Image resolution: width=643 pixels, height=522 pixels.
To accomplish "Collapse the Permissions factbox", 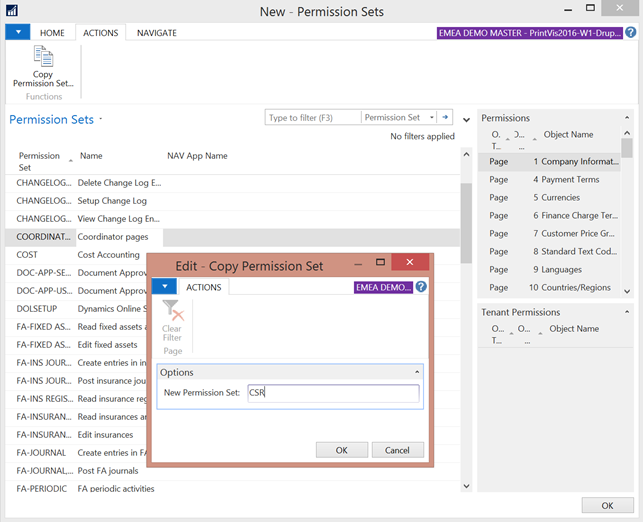I will click(x=627, y=118).
